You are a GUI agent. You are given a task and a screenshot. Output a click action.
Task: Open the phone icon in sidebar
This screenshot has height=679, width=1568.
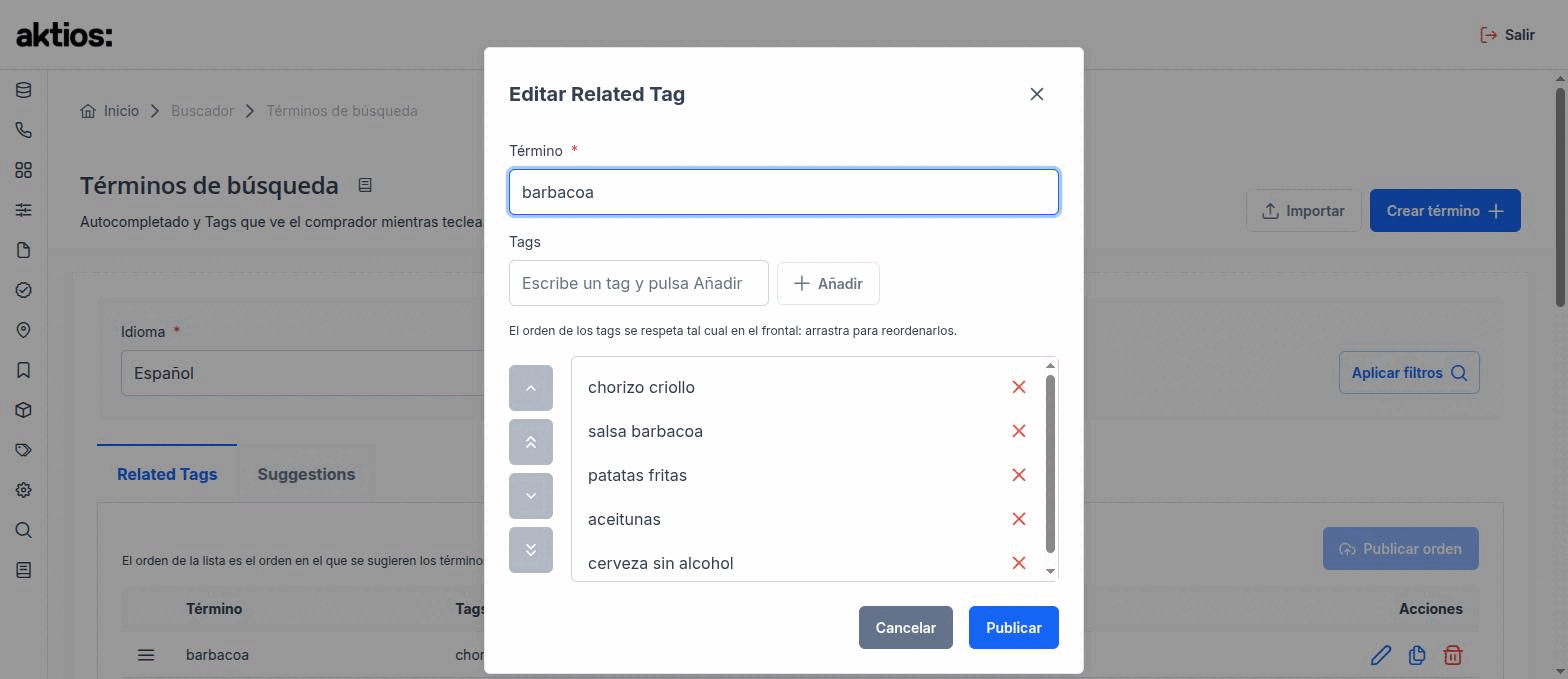(23, 130)
